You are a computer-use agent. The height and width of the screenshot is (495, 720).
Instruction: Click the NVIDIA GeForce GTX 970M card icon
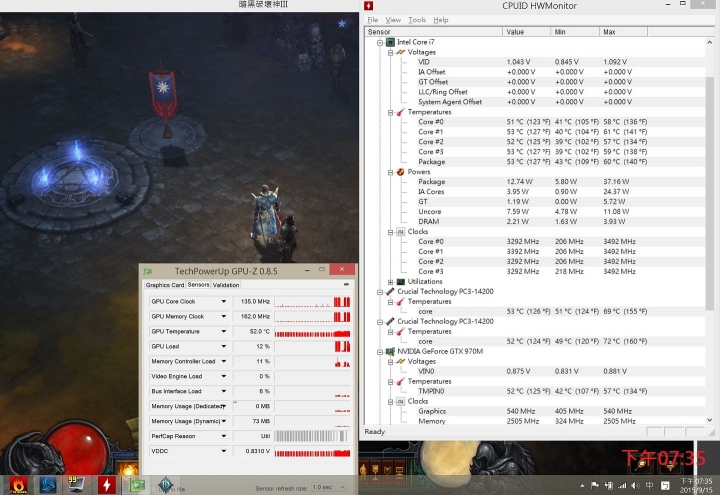coord(390,352)
